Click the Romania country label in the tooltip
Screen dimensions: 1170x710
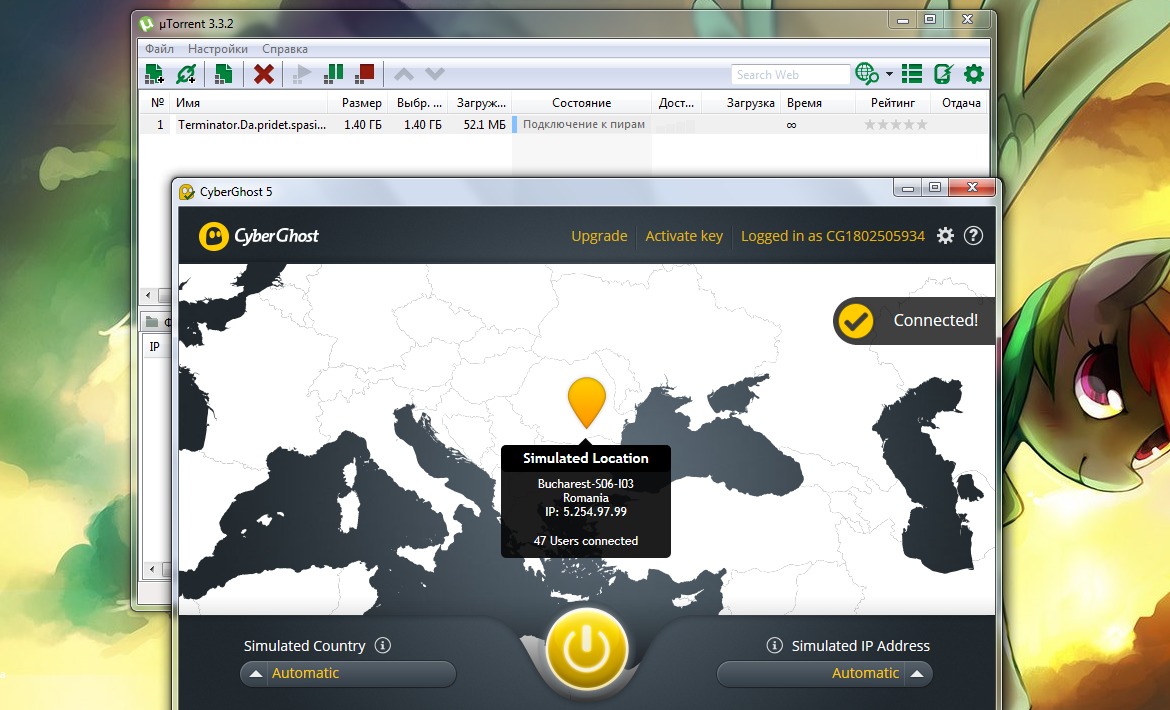(x=586, y=497)
